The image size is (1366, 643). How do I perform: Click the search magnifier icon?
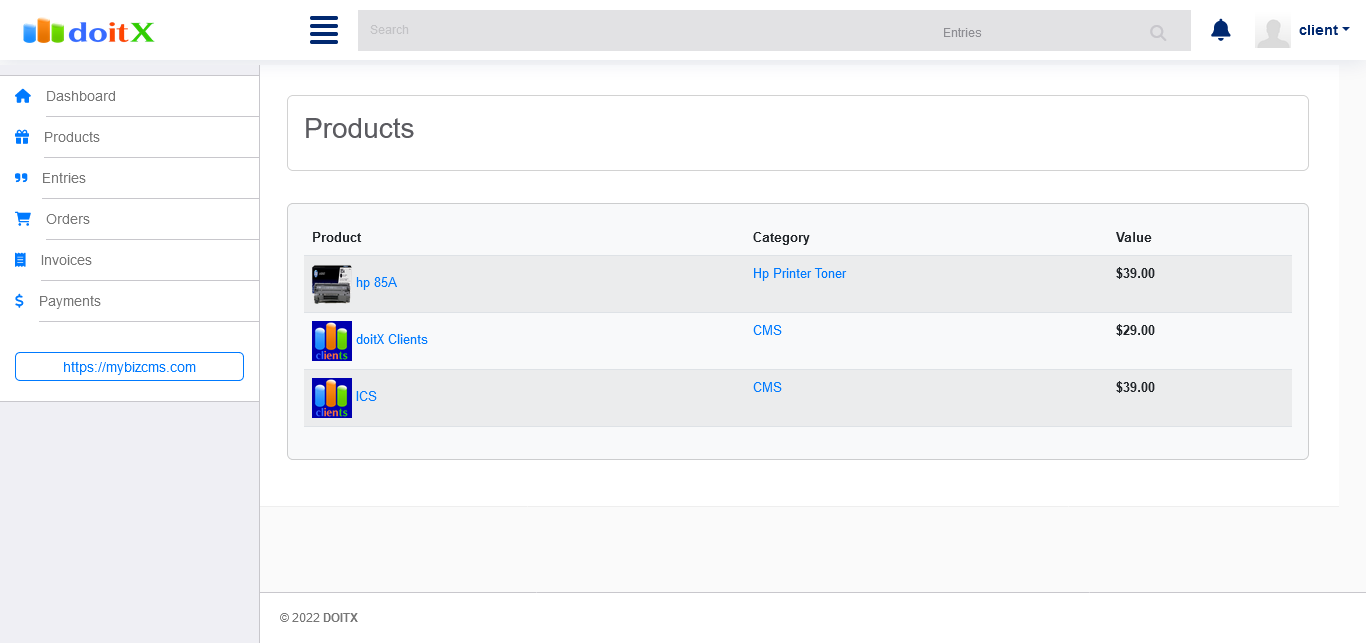(x=1158, y=33)
